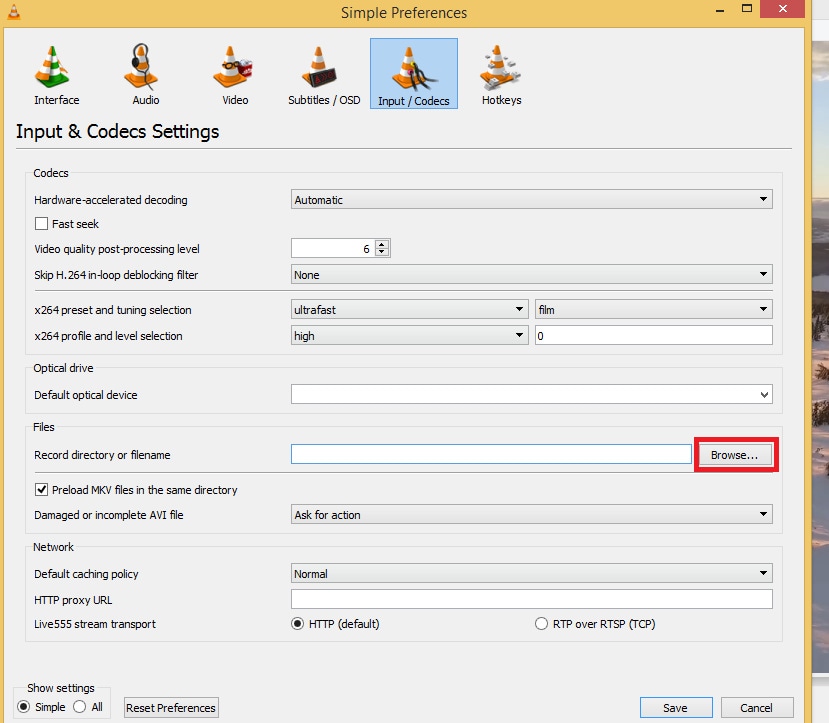Click the Record directory or filename field
Image resolution: width=829 pixels, height=723 pixels.
tap(491, 454)
